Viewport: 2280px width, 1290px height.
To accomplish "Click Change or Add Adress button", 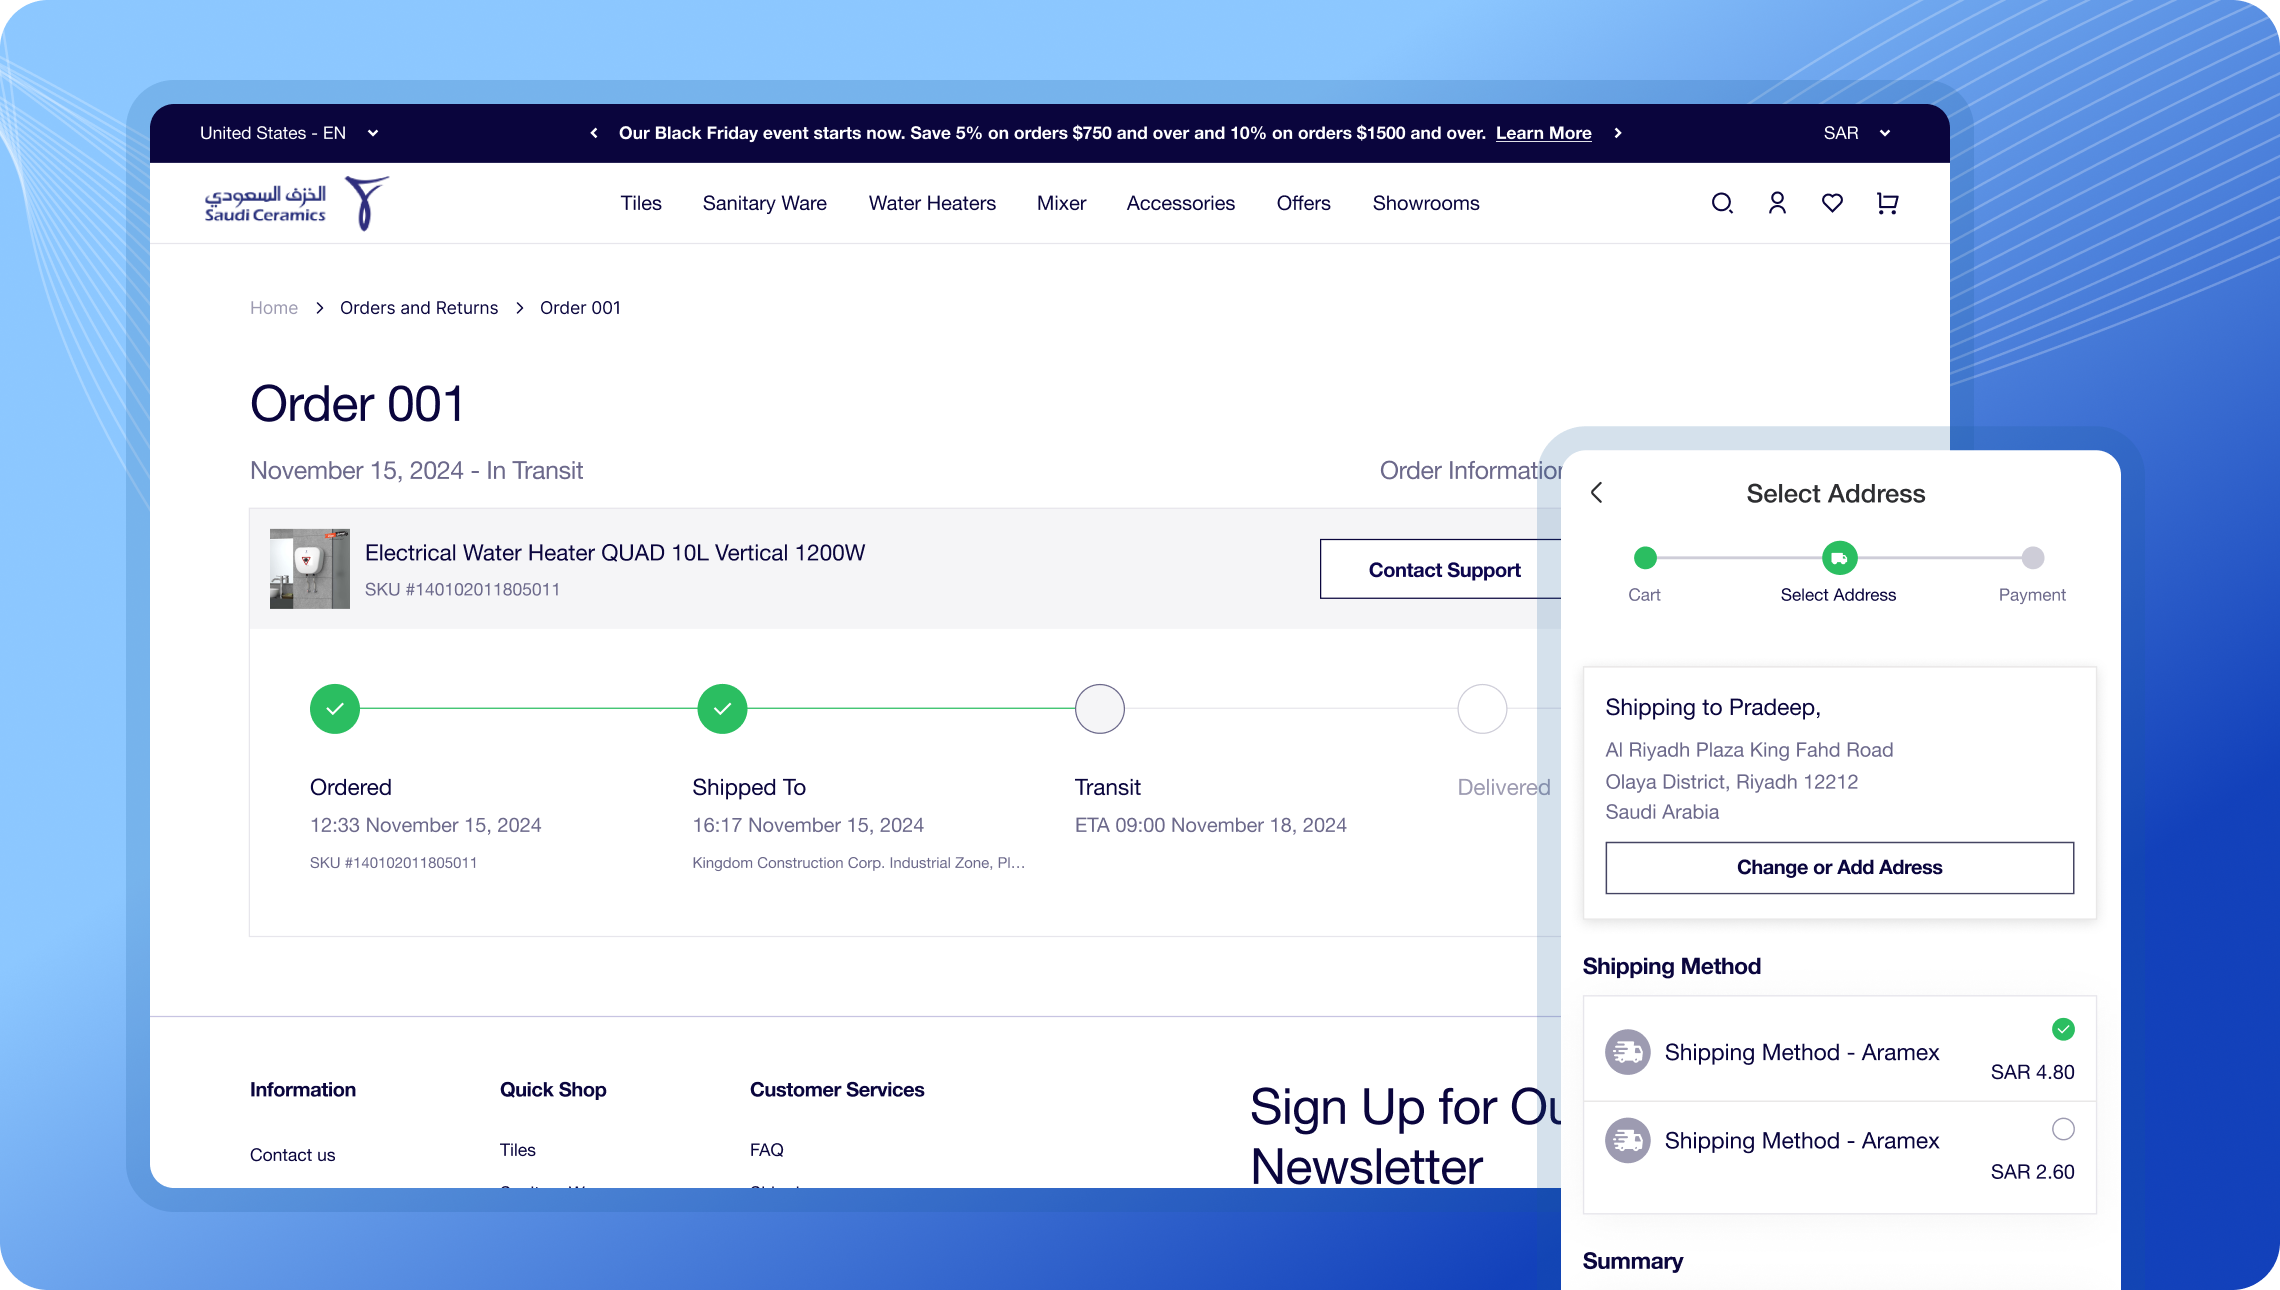I will 1839,868.
